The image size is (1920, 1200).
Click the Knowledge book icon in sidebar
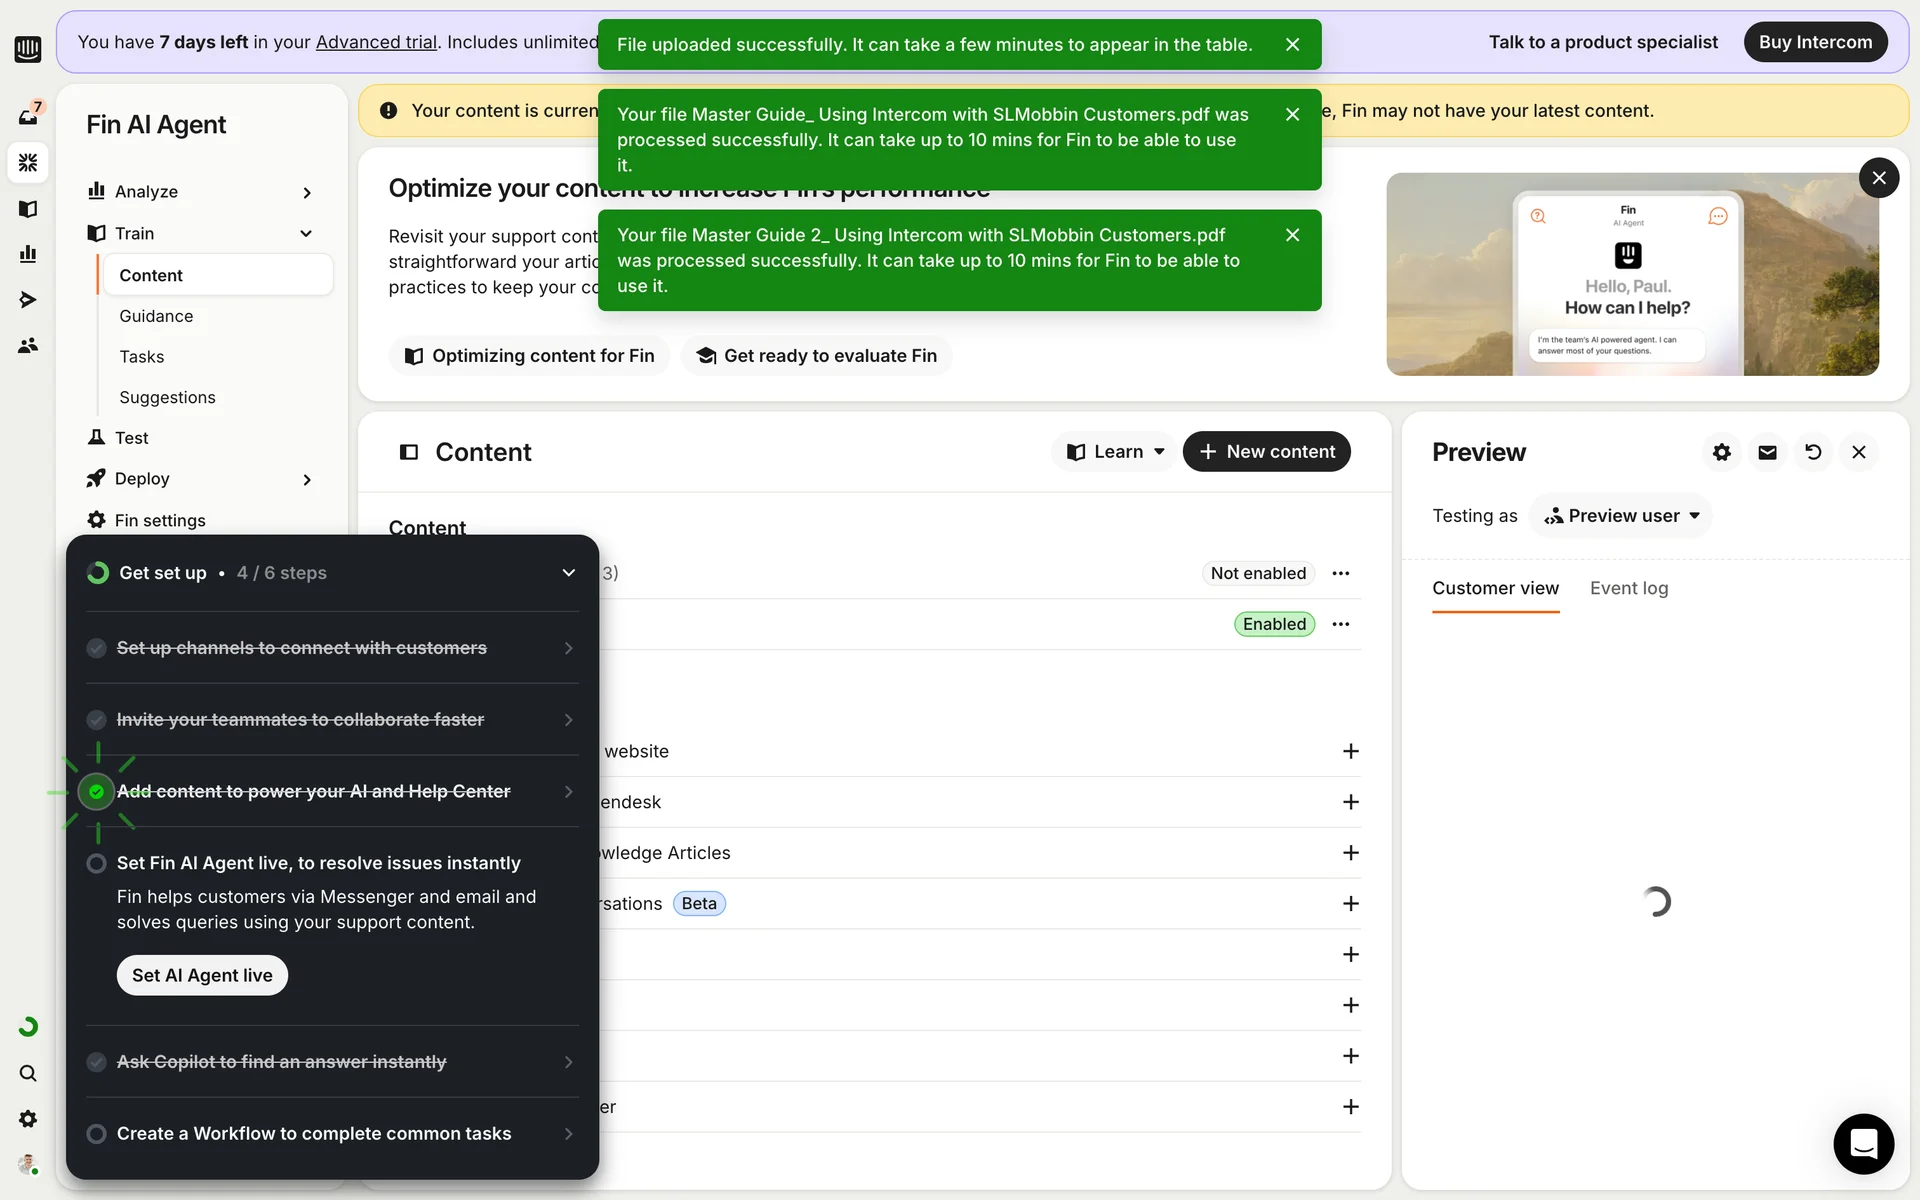(28, 208)
